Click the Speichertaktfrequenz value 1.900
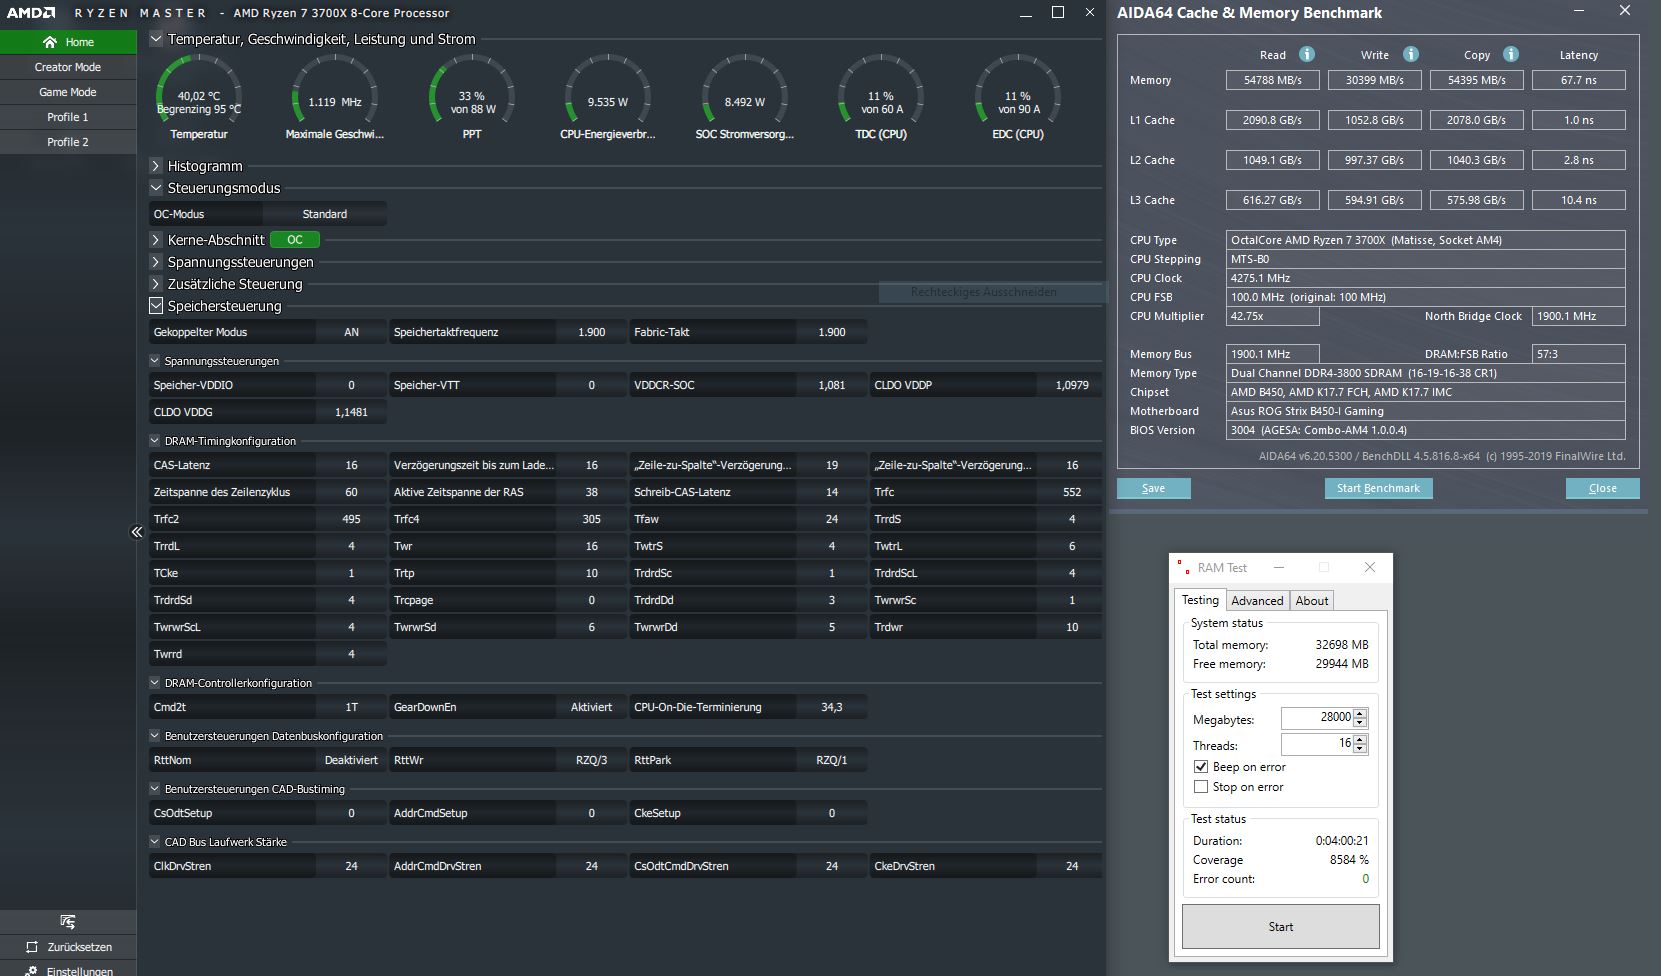Screen dimensions: 1661x976 (591, 332)
